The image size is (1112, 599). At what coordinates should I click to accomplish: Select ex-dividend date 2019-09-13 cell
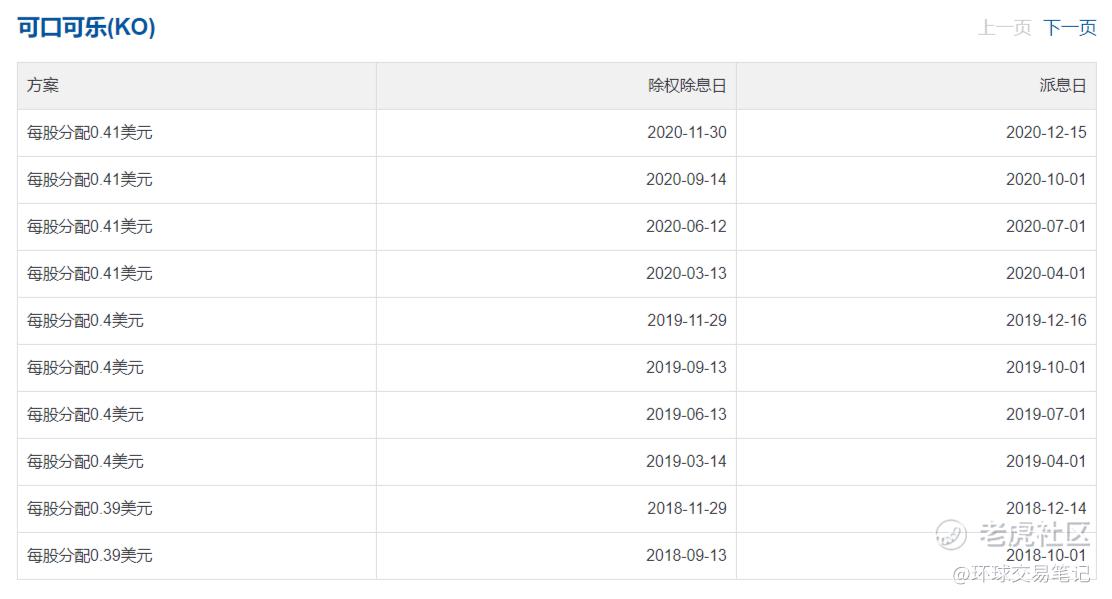click(686, 368)
